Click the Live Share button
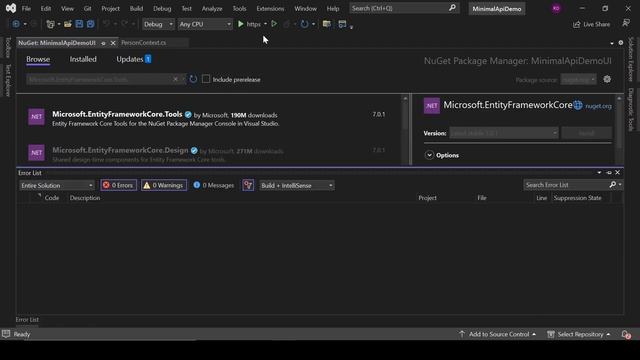Viewport: 640px width, 360px height. [591, 24]
